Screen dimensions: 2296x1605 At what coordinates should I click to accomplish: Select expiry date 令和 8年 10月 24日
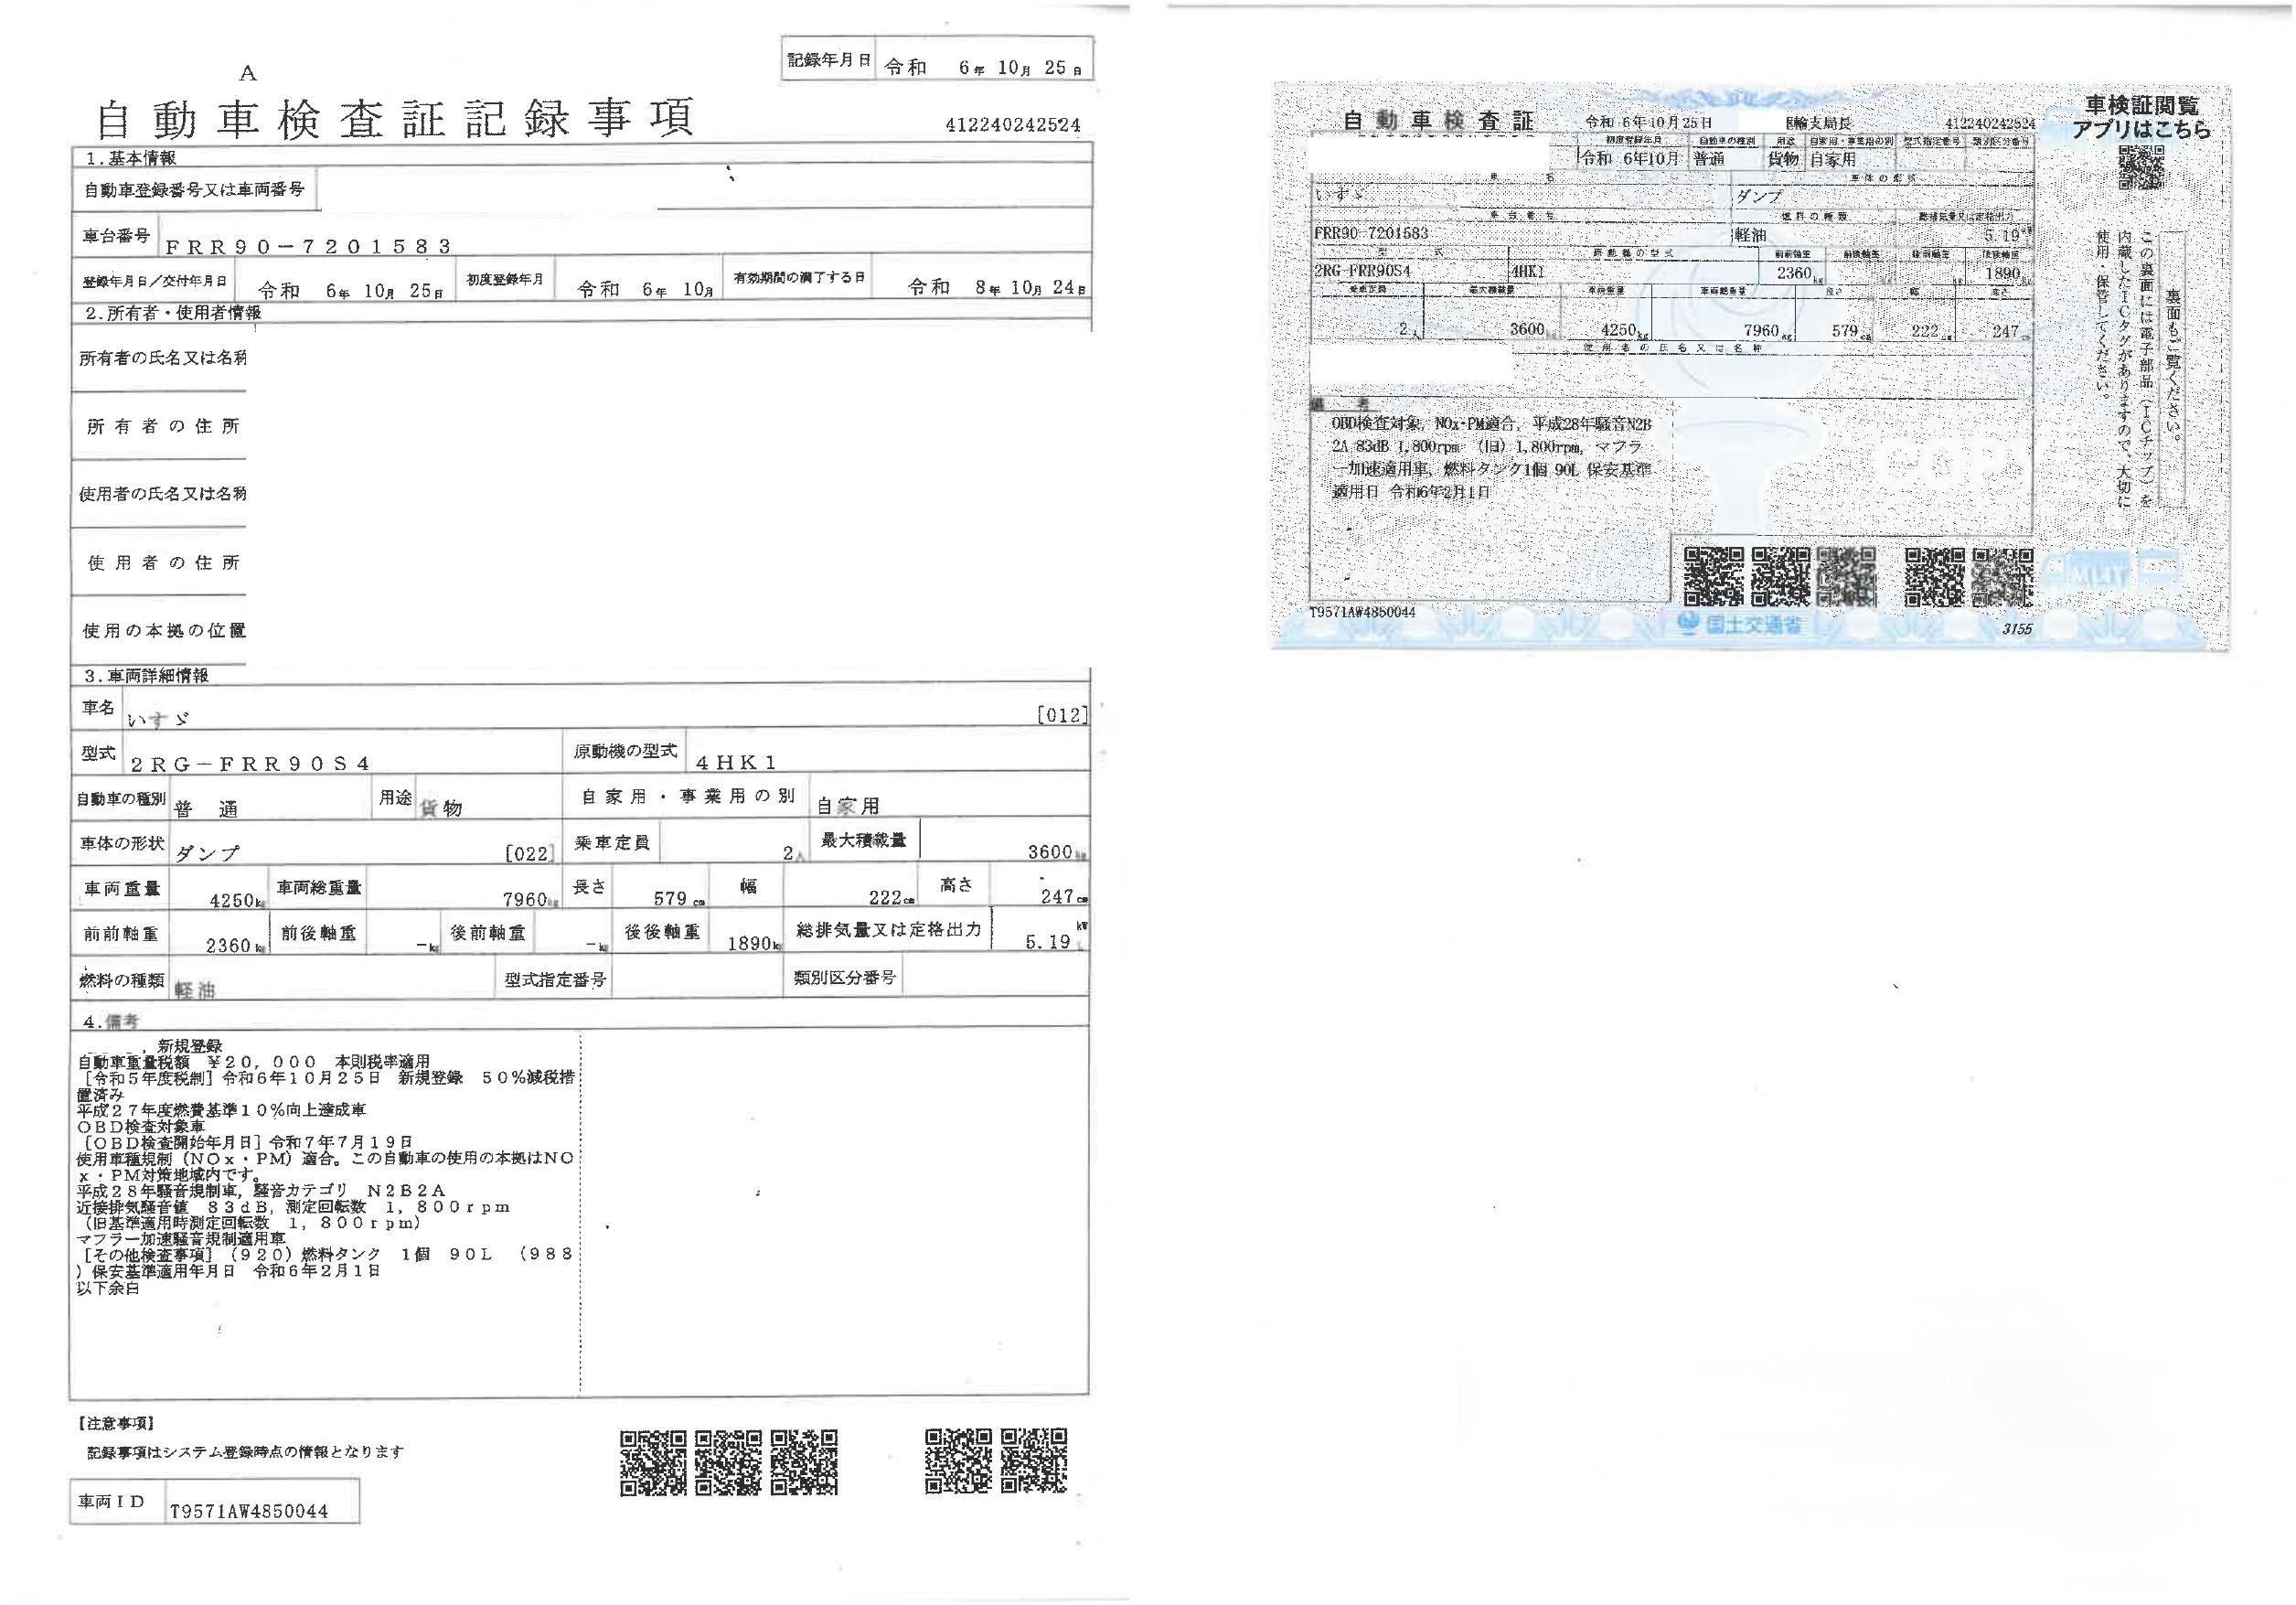[996, 287]
